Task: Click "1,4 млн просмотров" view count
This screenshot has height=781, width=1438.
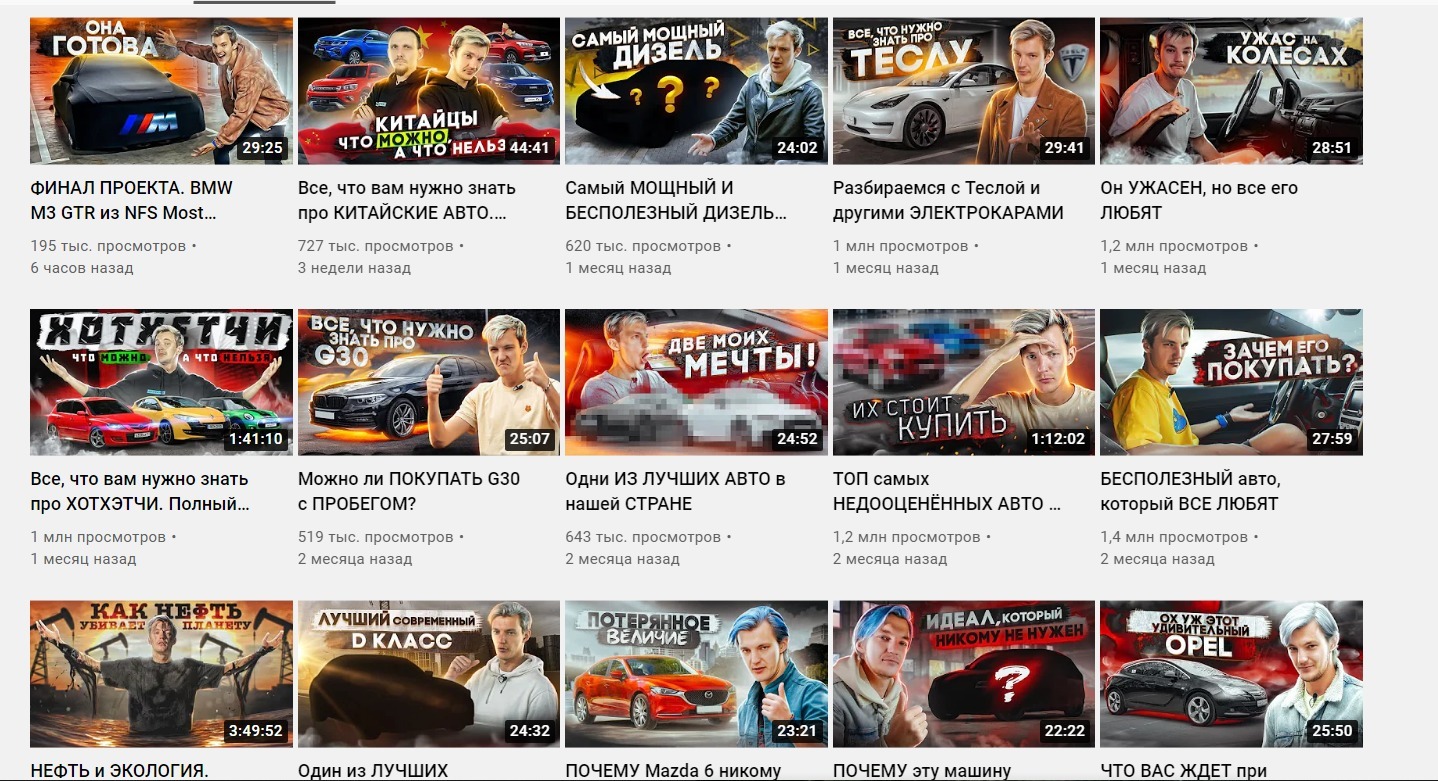Action: point(1174,537)
